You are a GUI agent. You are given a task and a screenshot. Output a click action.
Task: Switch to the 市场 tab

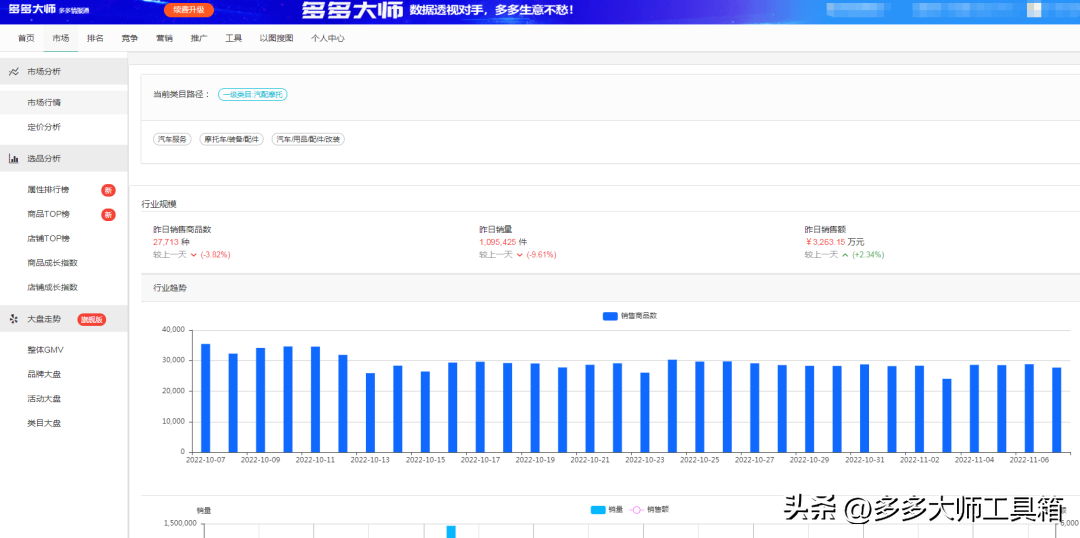(61, 39)
